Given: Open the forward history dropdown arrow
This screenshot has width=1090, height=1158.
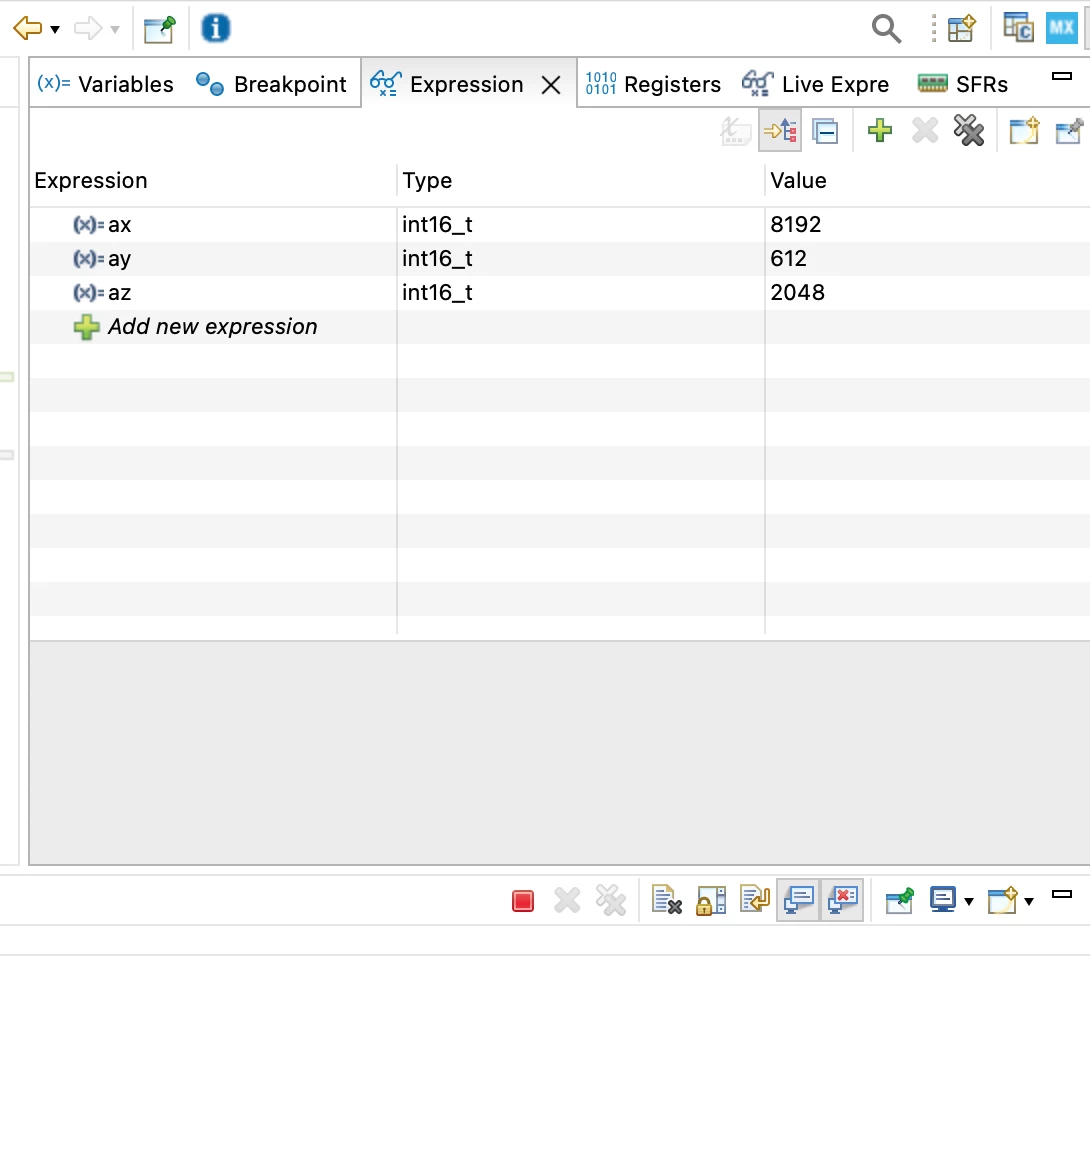Looking at the screenshot, I should coord(114,30).
